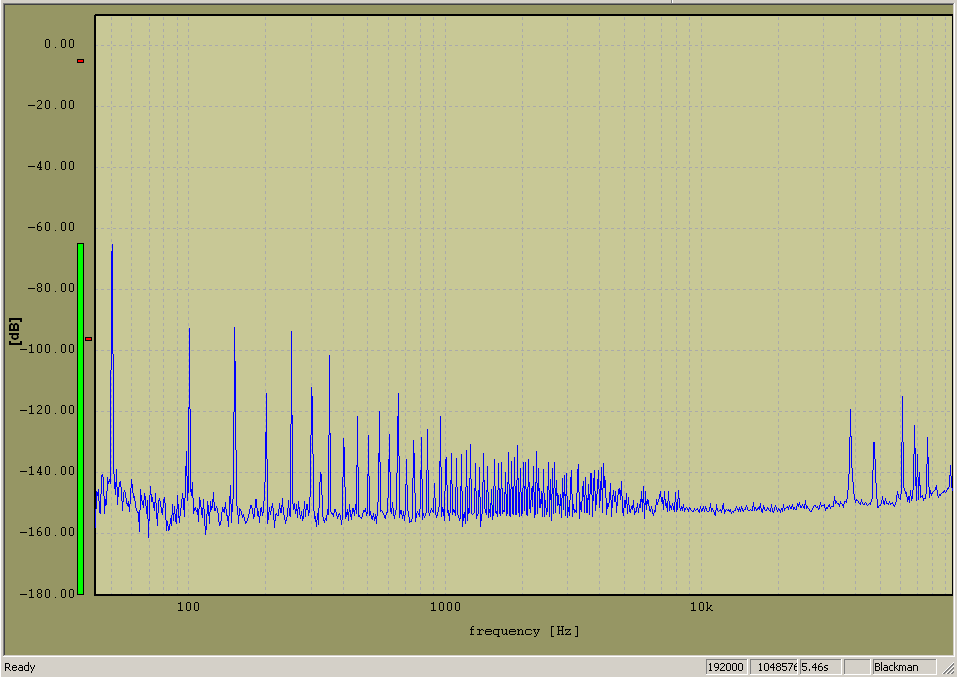Select the 192000 sample rate status field
957x677 pixels.
[x=726, y=667]
